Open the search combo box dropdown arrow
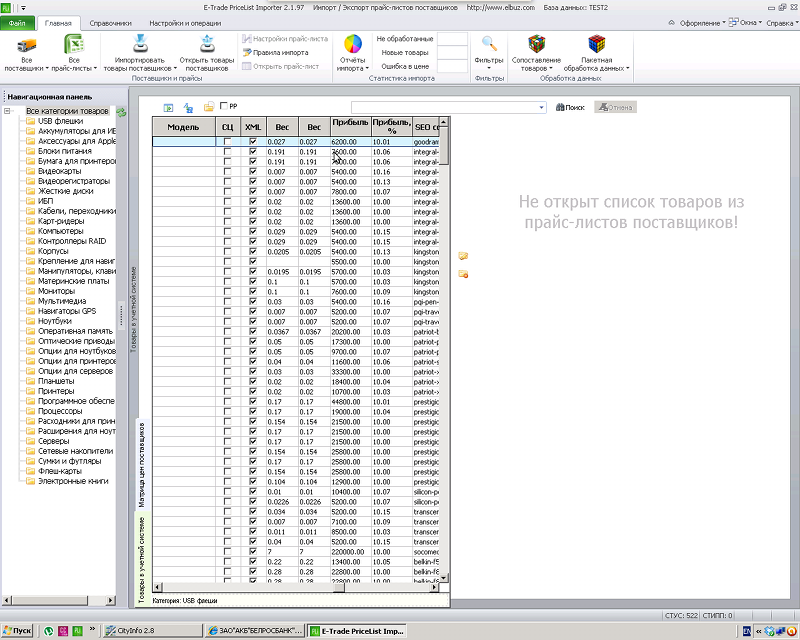 [541, 108]
